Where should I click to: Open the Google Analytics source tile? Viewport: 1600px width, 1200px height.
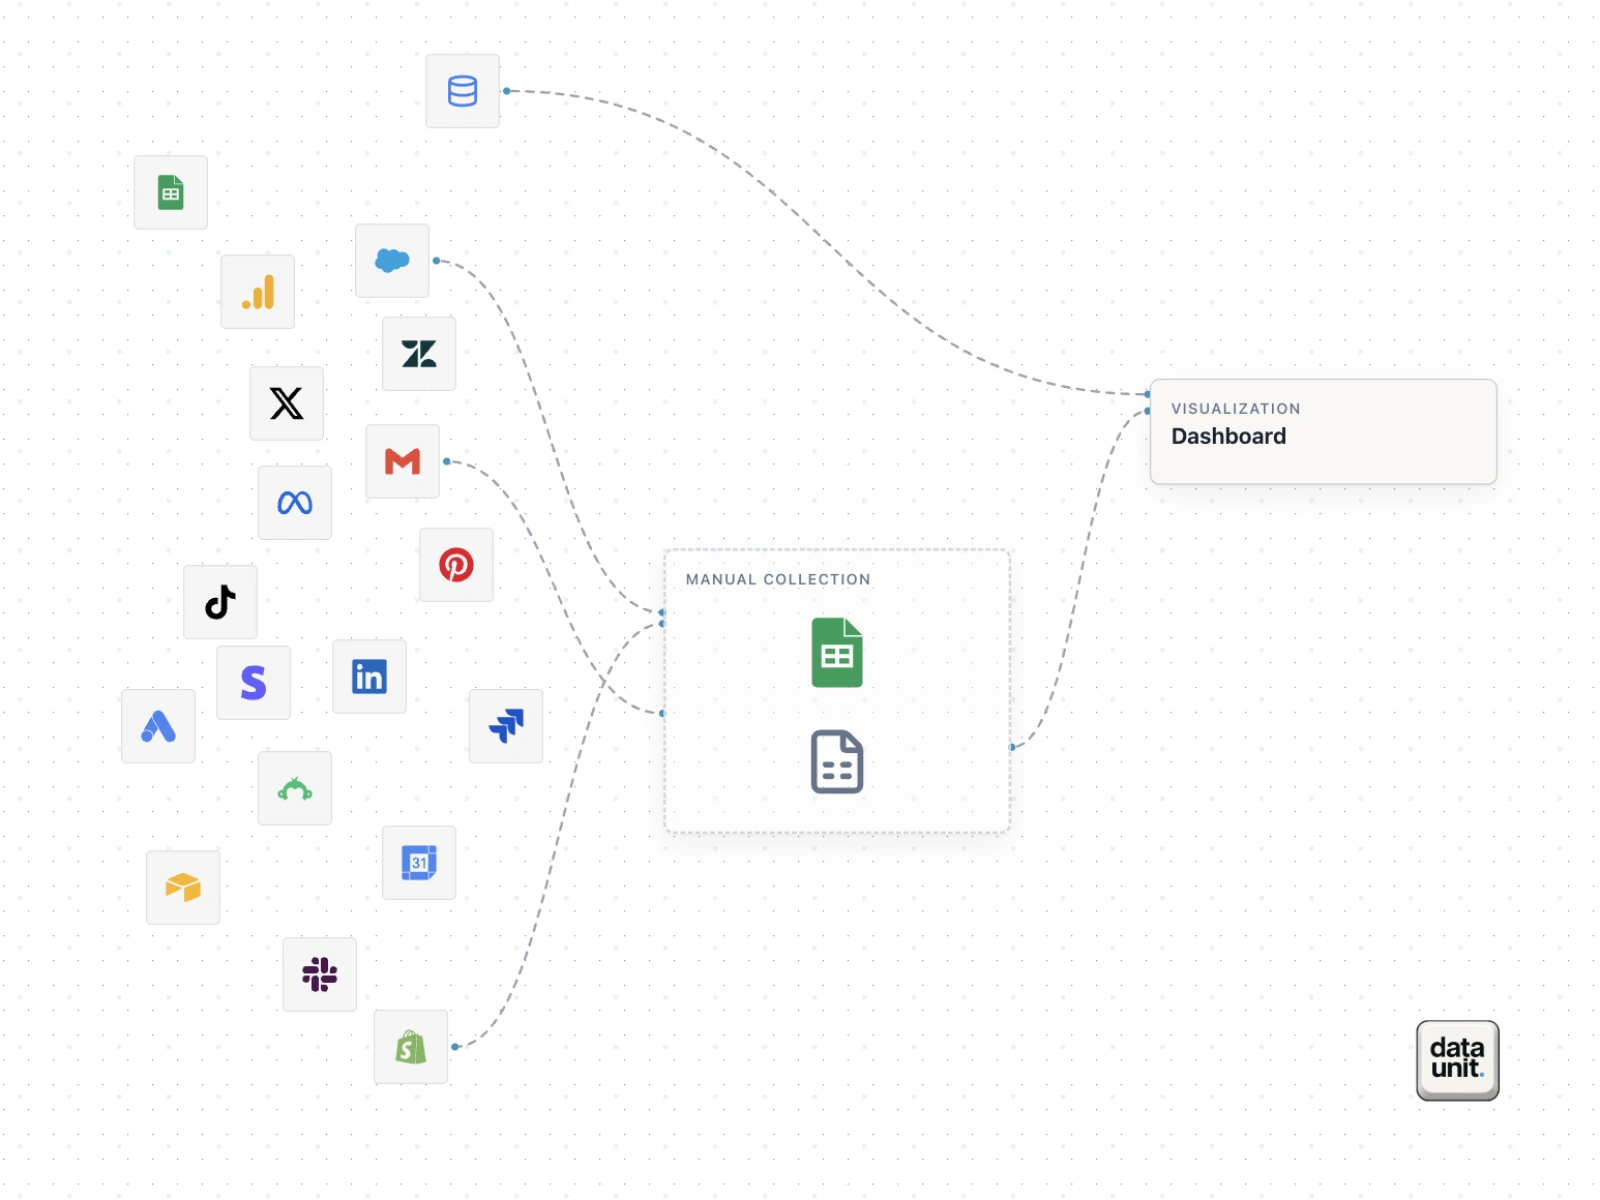click(258, 292)
